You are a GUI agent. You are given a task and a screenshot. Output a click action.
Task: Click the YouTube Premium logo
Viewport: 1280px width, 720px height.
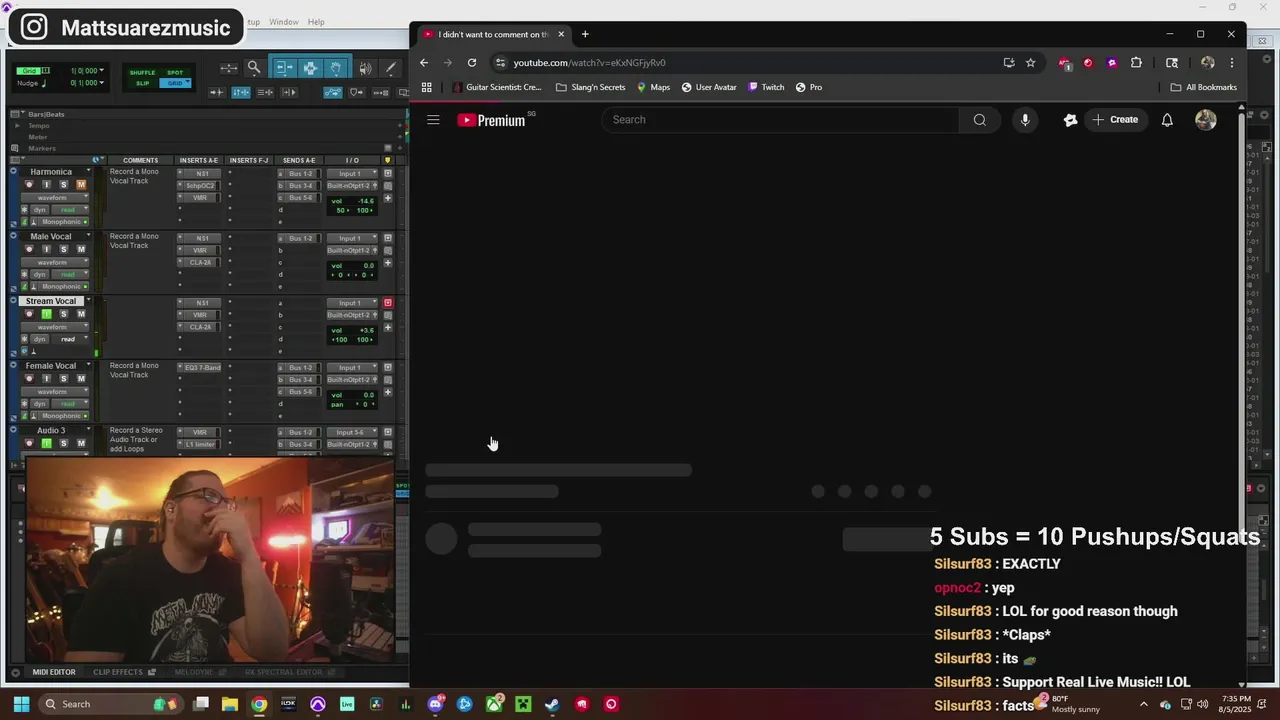[491, 120]
